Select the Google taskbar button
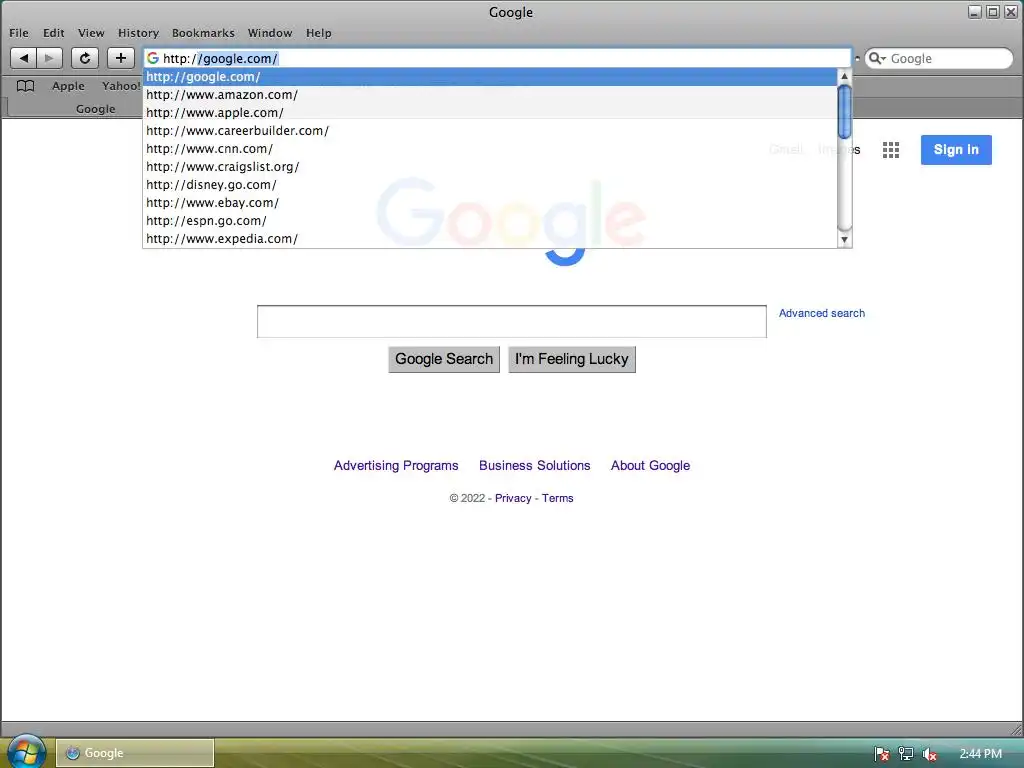 coord(135,752)
